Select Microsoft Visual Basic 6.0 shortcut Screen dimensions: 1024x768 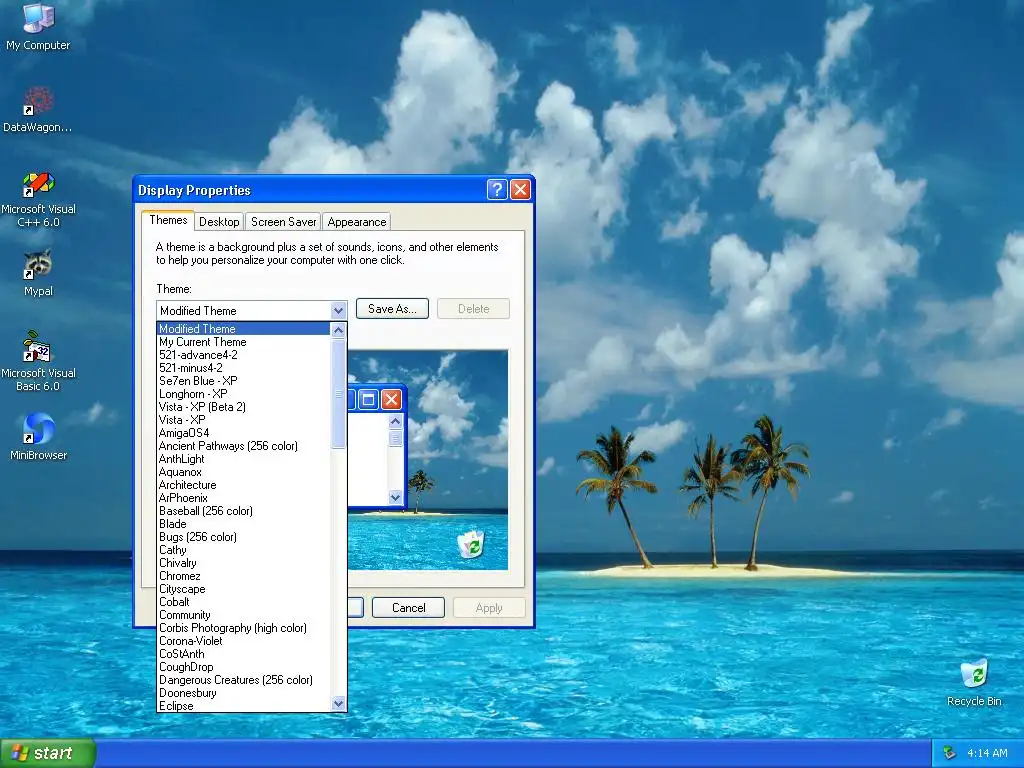[x=38, y=361]
